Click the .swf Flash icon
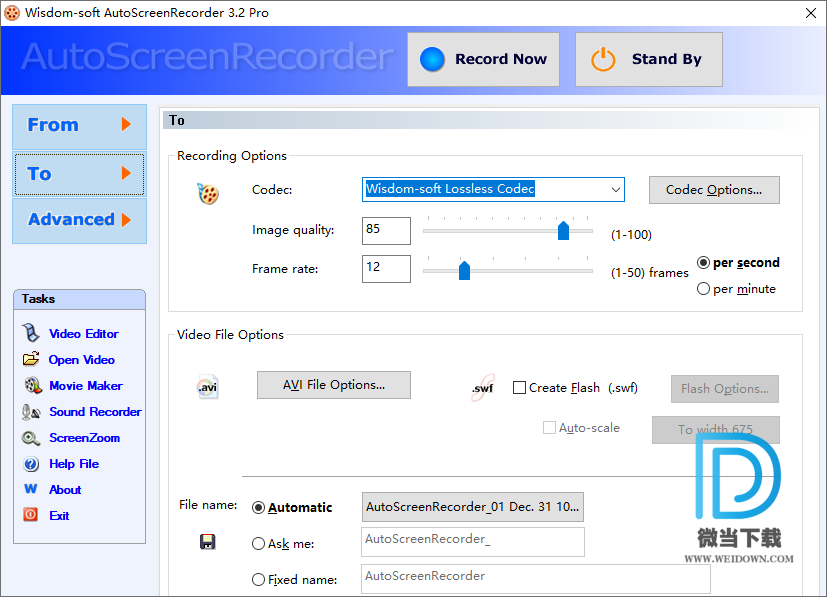The height and width of the screenshot is (597, 827). (x=483, y=388)
